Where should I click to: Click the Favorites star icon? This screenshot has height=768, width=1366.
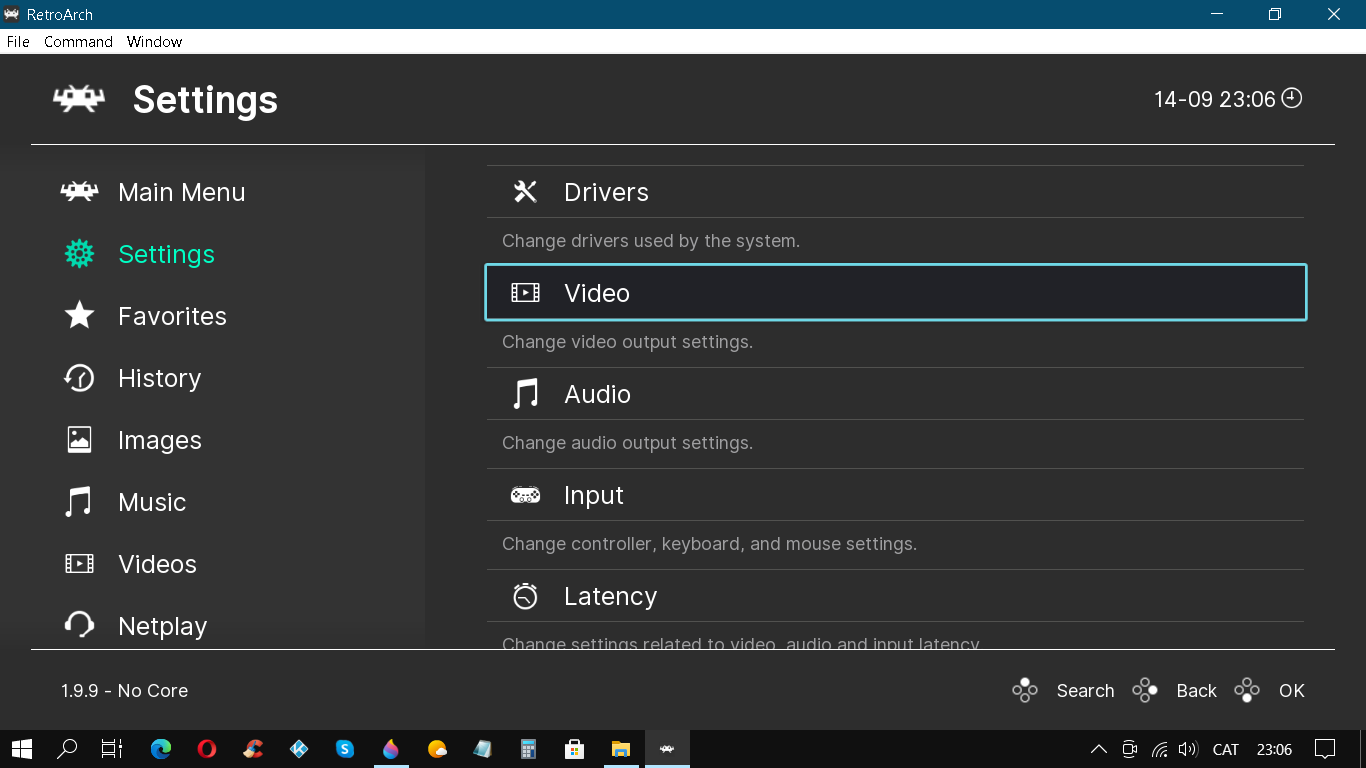79,316
